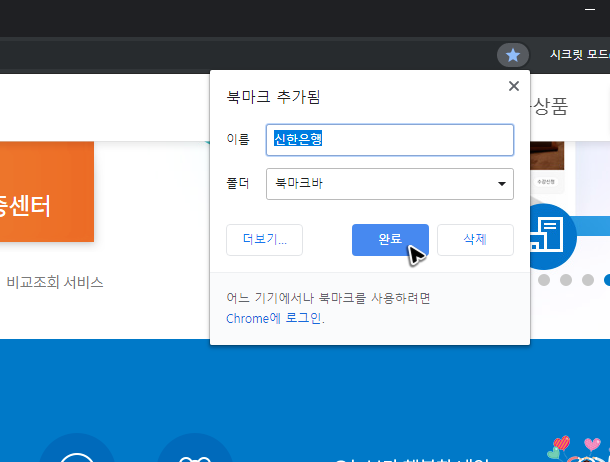Close the bookmark added dialog

click(514, 86)
